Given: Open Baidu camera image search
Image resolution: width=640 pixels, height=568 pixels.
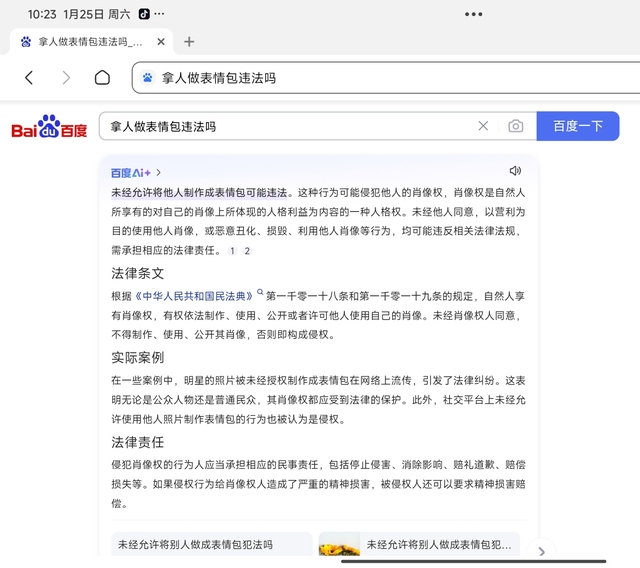Looking at the screenshot, I should (x=515, y=126).
